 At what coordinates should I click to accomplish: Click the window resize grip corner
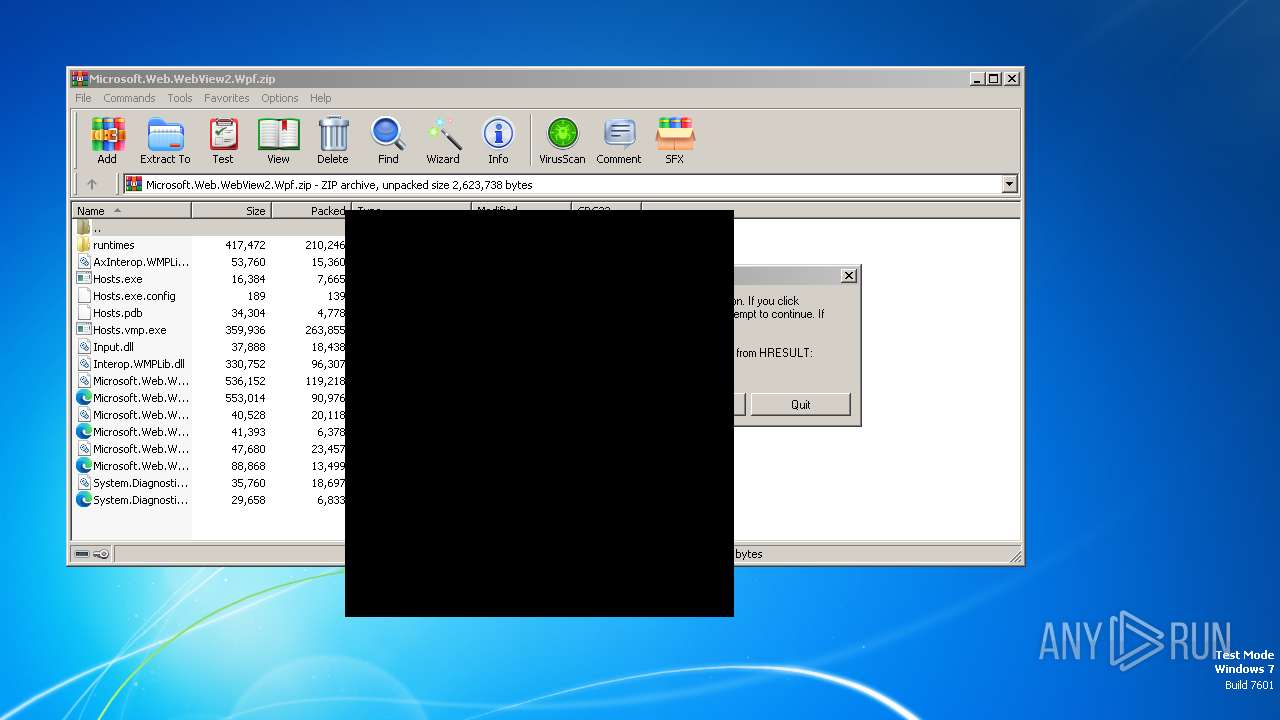1015,556
